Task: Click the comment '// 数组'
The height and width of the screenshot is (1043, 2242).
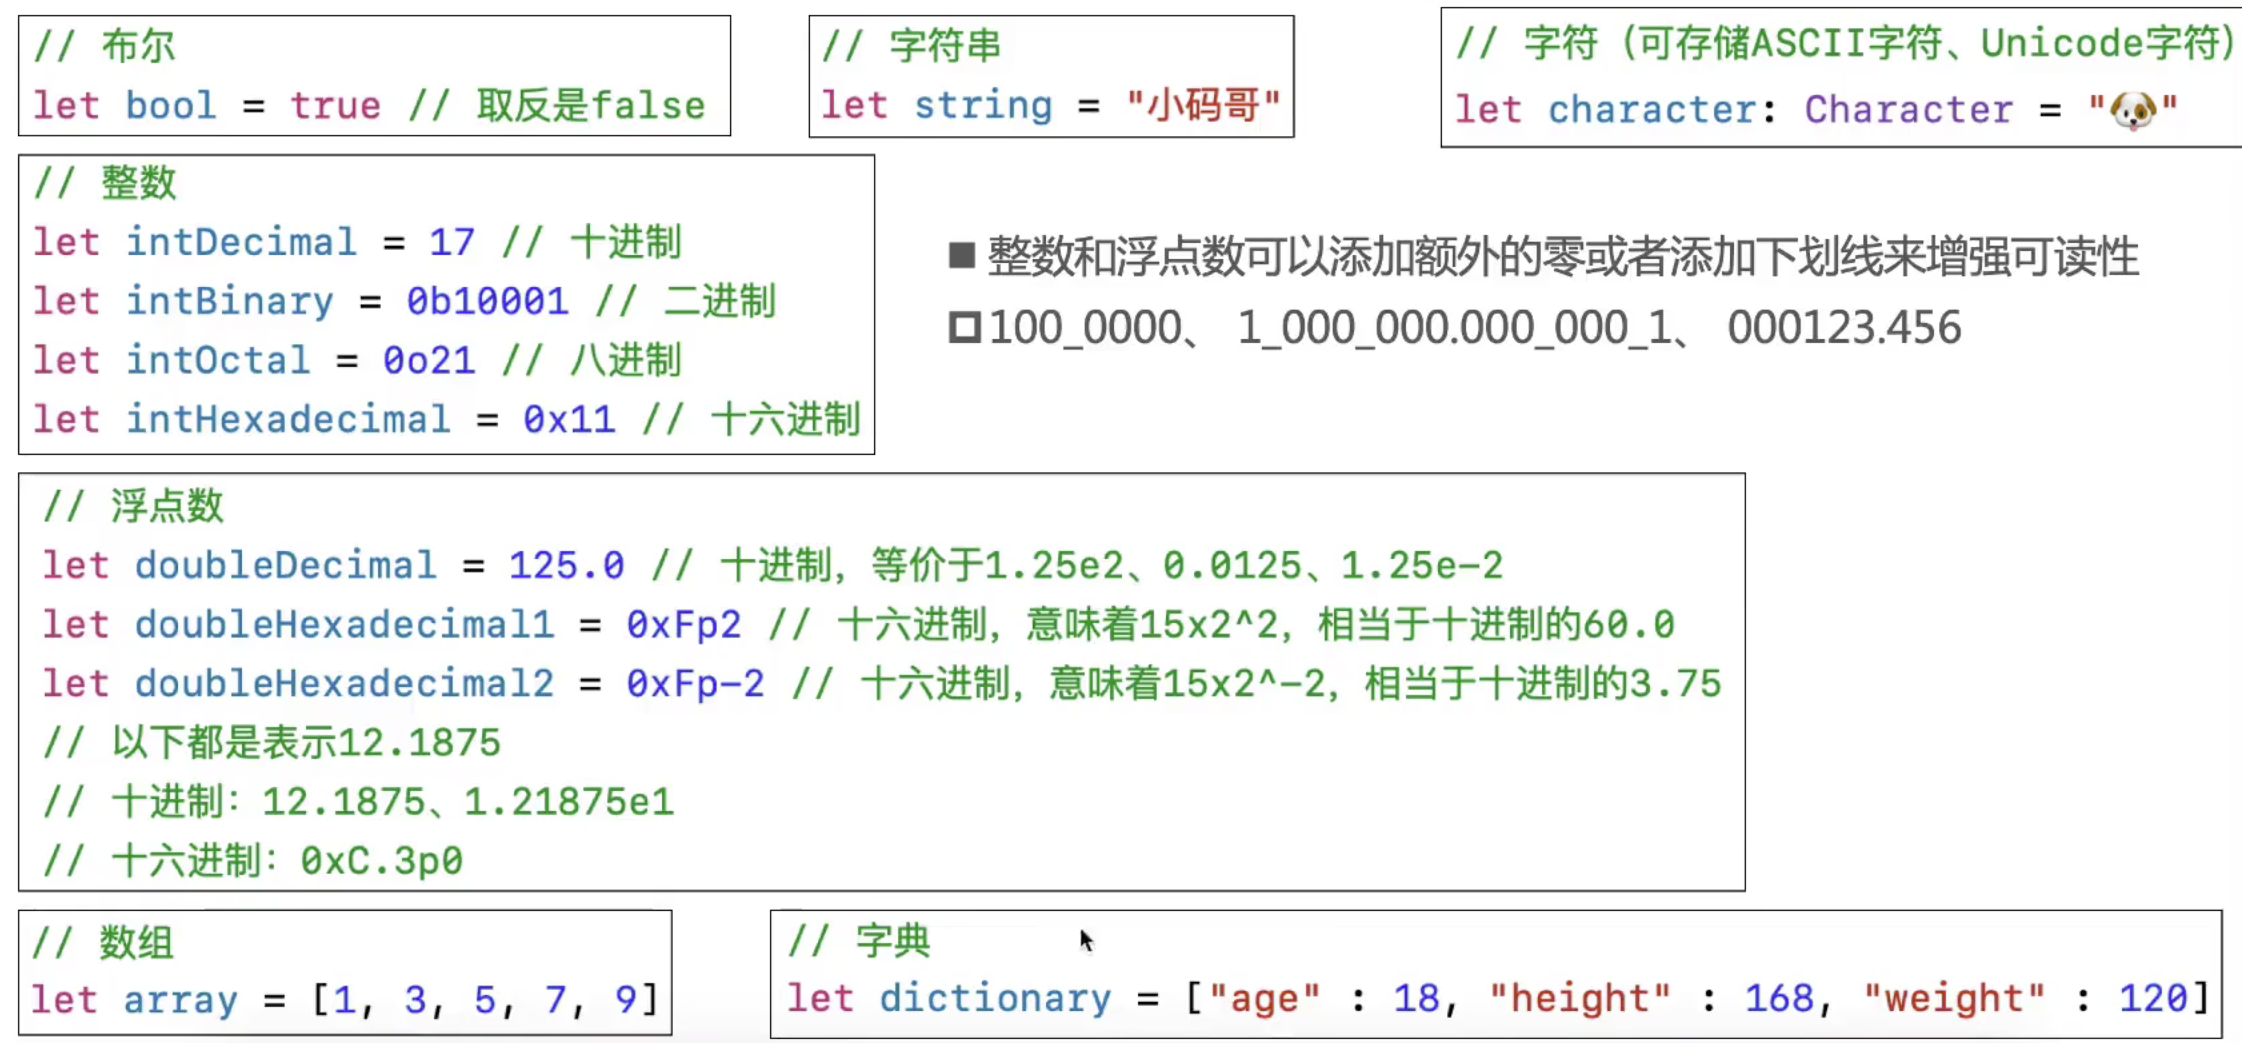Action: 102,943
